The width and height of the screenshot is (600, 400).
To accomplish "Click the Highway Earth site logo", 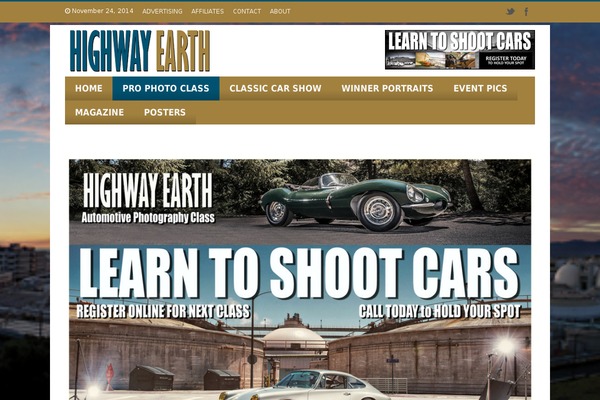I will click(140, 51).
